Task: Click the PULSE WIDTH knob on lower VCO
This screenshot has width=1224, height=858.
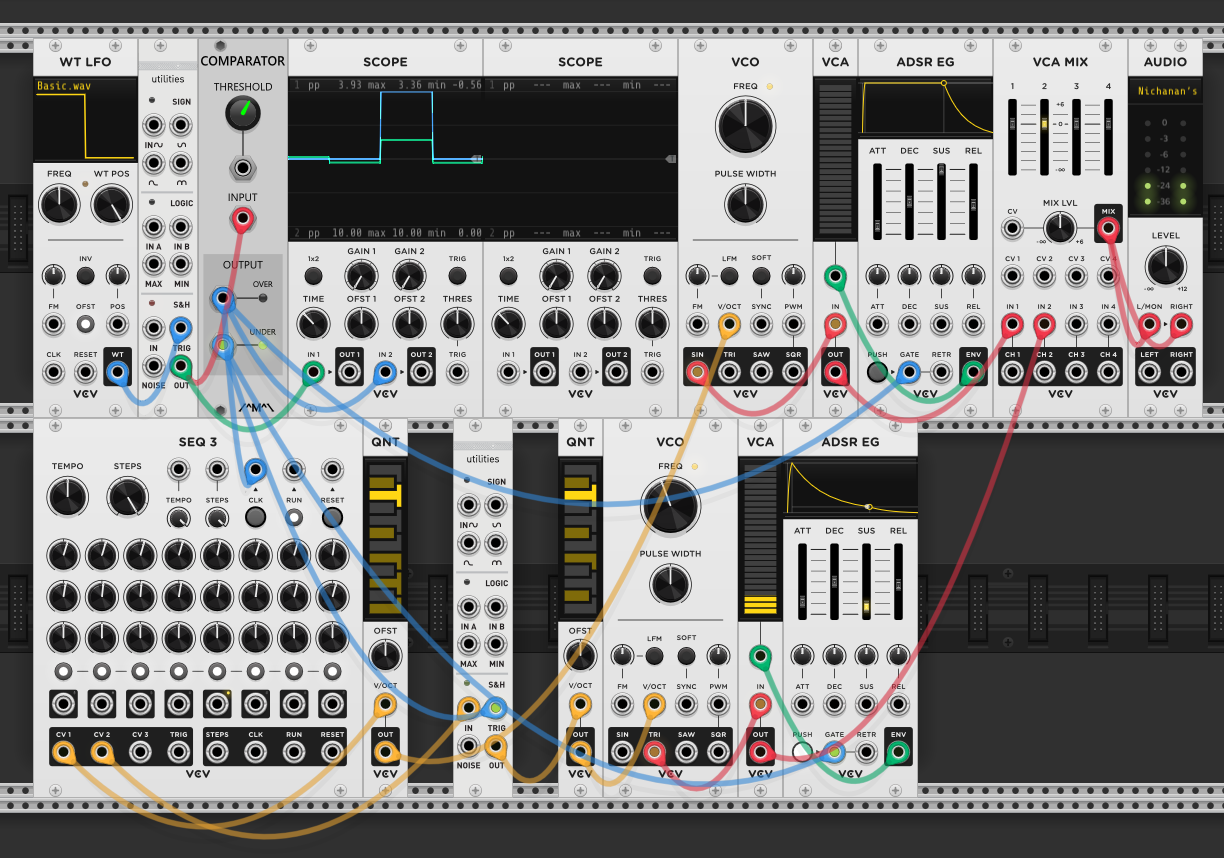Action: coord(670,584)
